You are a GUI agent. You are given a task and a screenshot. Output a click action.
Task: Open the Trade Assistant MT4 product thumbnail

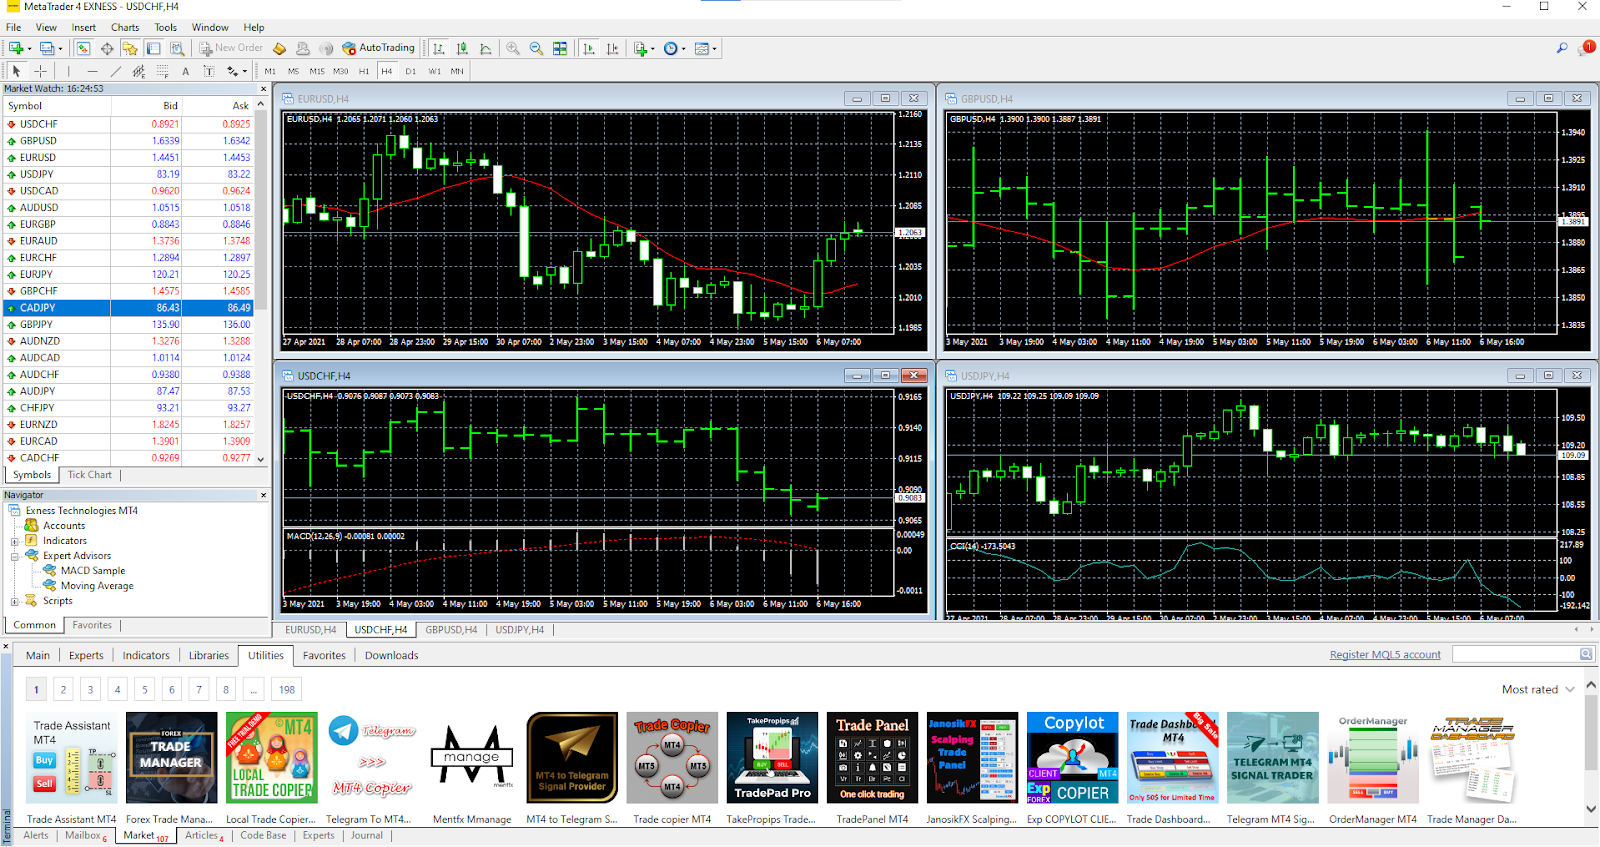coord(72,757)
